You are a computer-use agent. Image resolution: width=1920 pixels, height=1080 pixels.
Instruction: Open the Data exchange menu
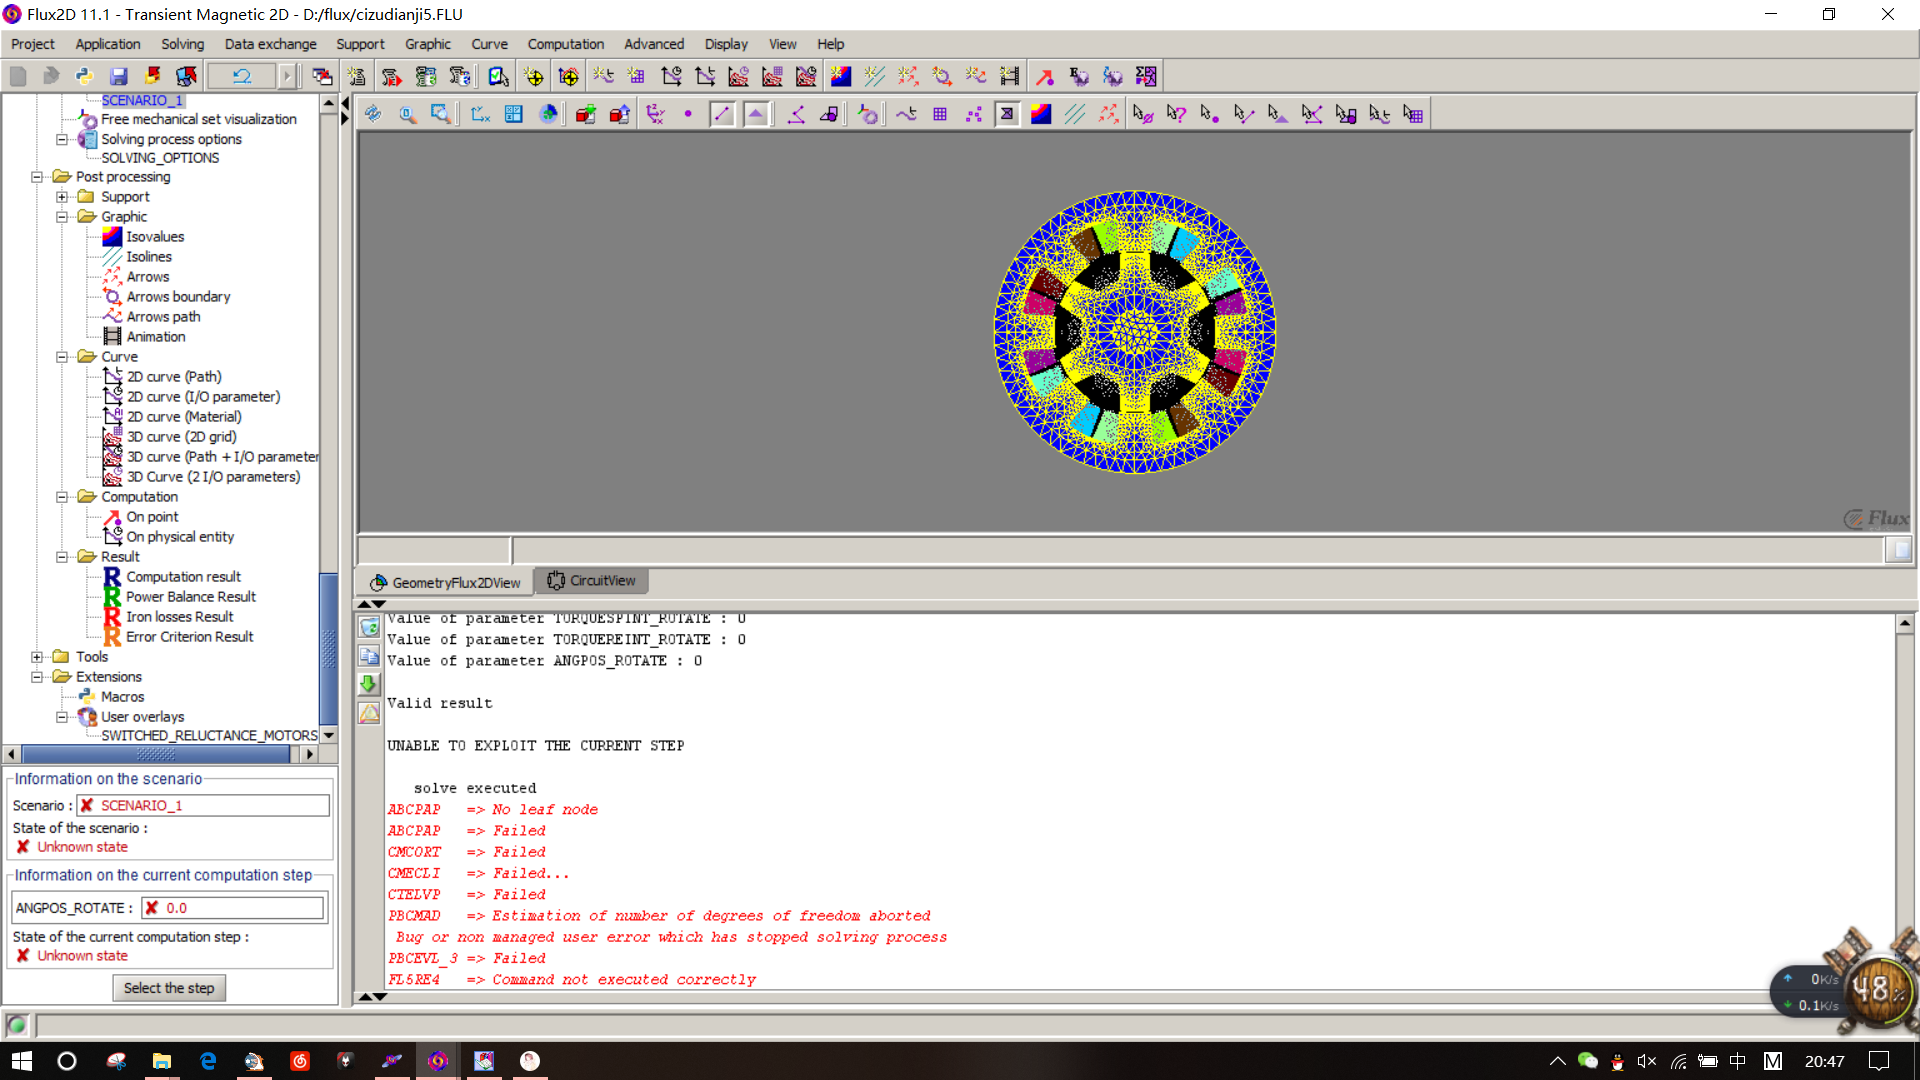tap(270, 44)
